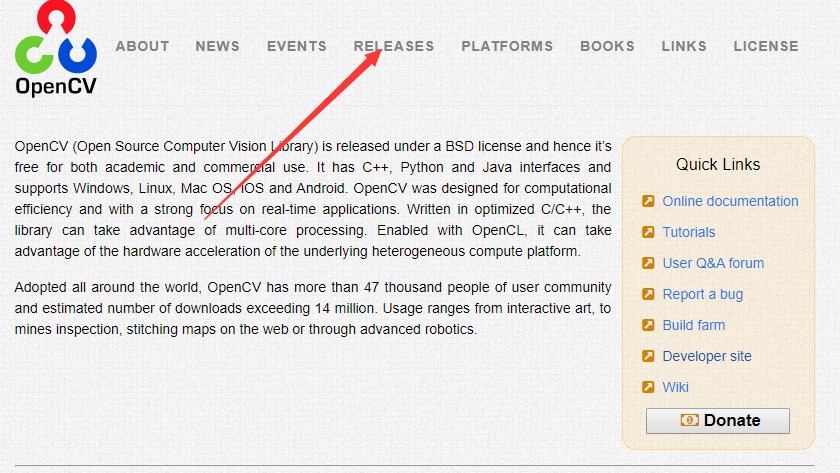Image resolution: width=840 pixels, height=473 pixels.
Task: Open the PLATFORMS menu item
Action: pyautogui.click(x=507, y=46)
